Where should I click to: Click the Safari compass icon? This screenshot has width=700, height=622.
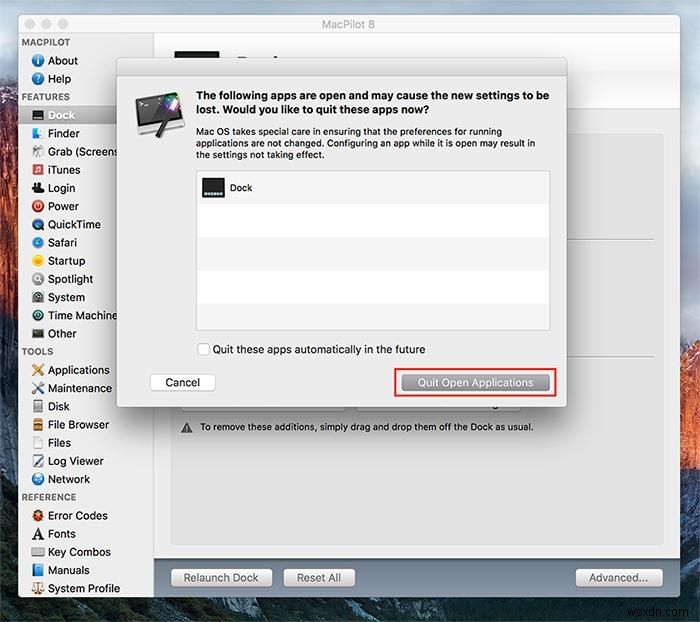38,242
